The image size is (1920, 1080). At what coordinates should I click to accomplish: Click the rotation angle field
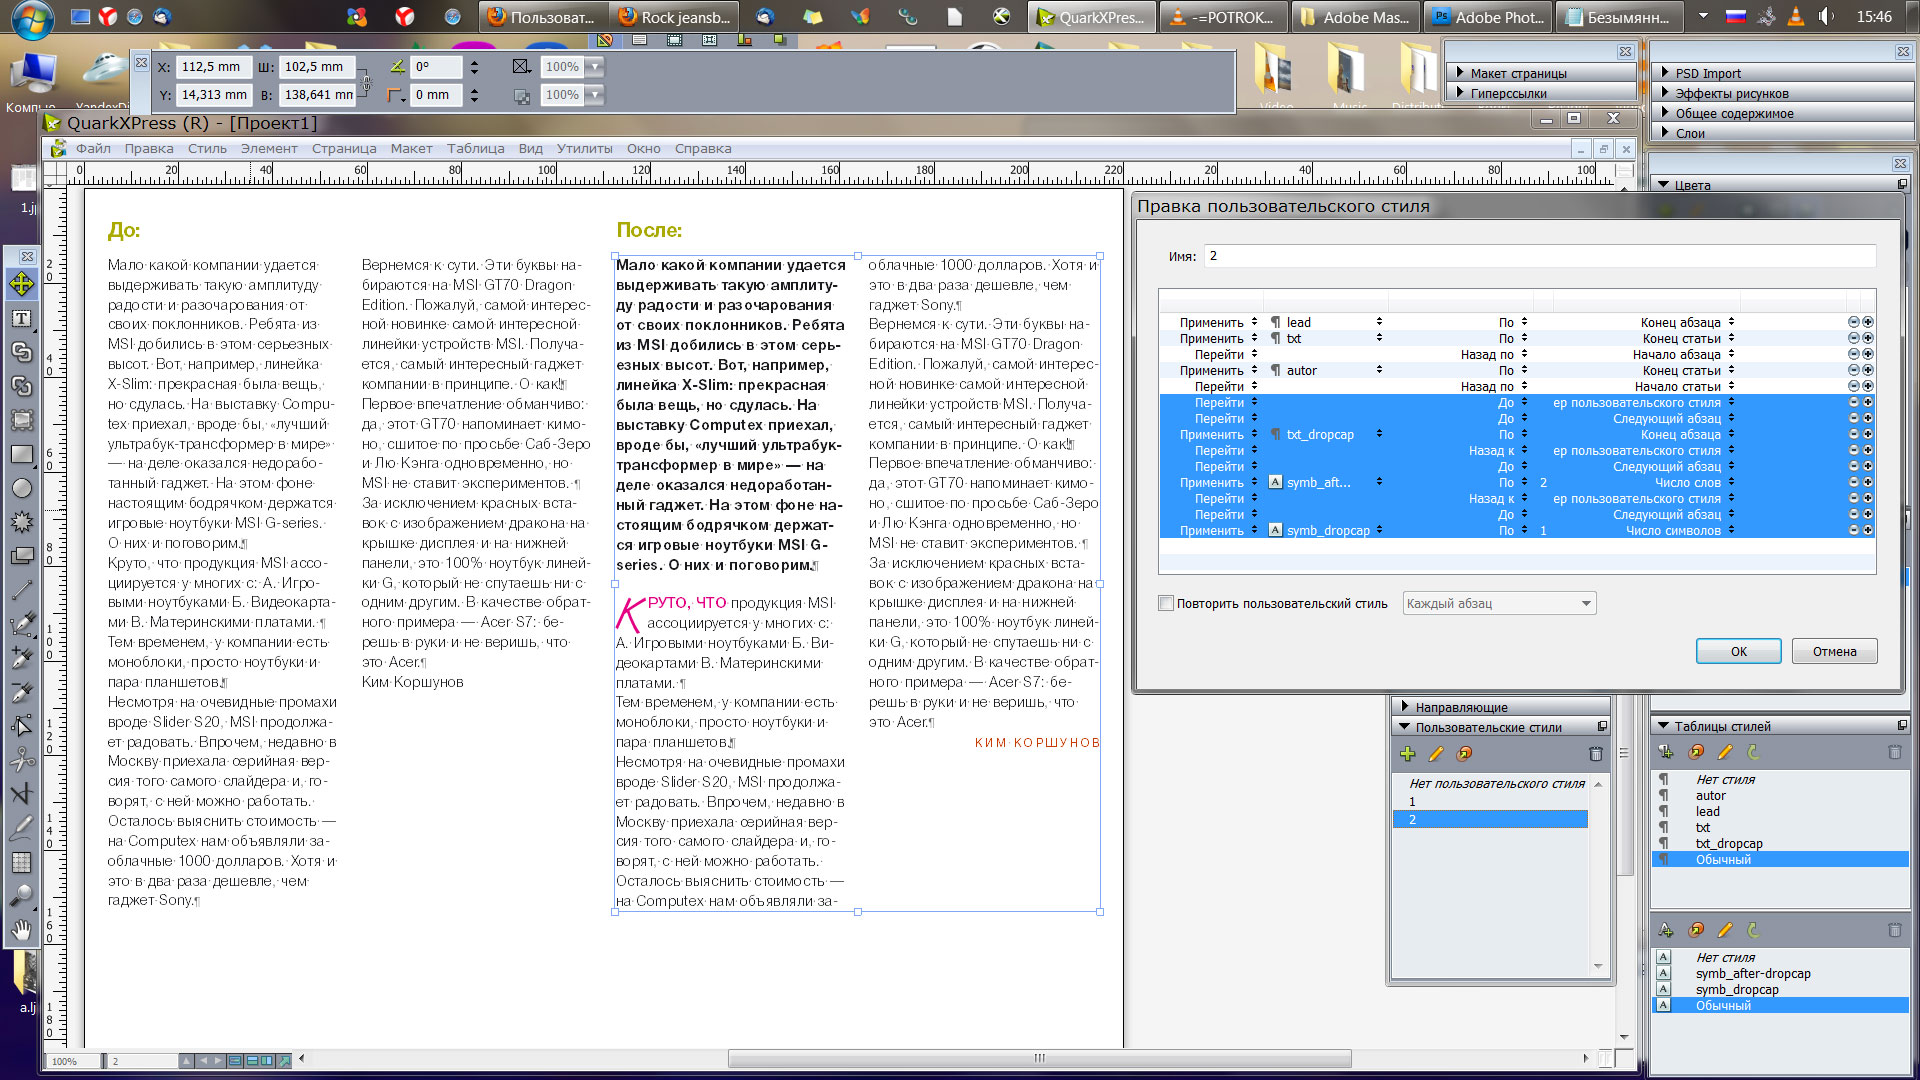point(437,67)
